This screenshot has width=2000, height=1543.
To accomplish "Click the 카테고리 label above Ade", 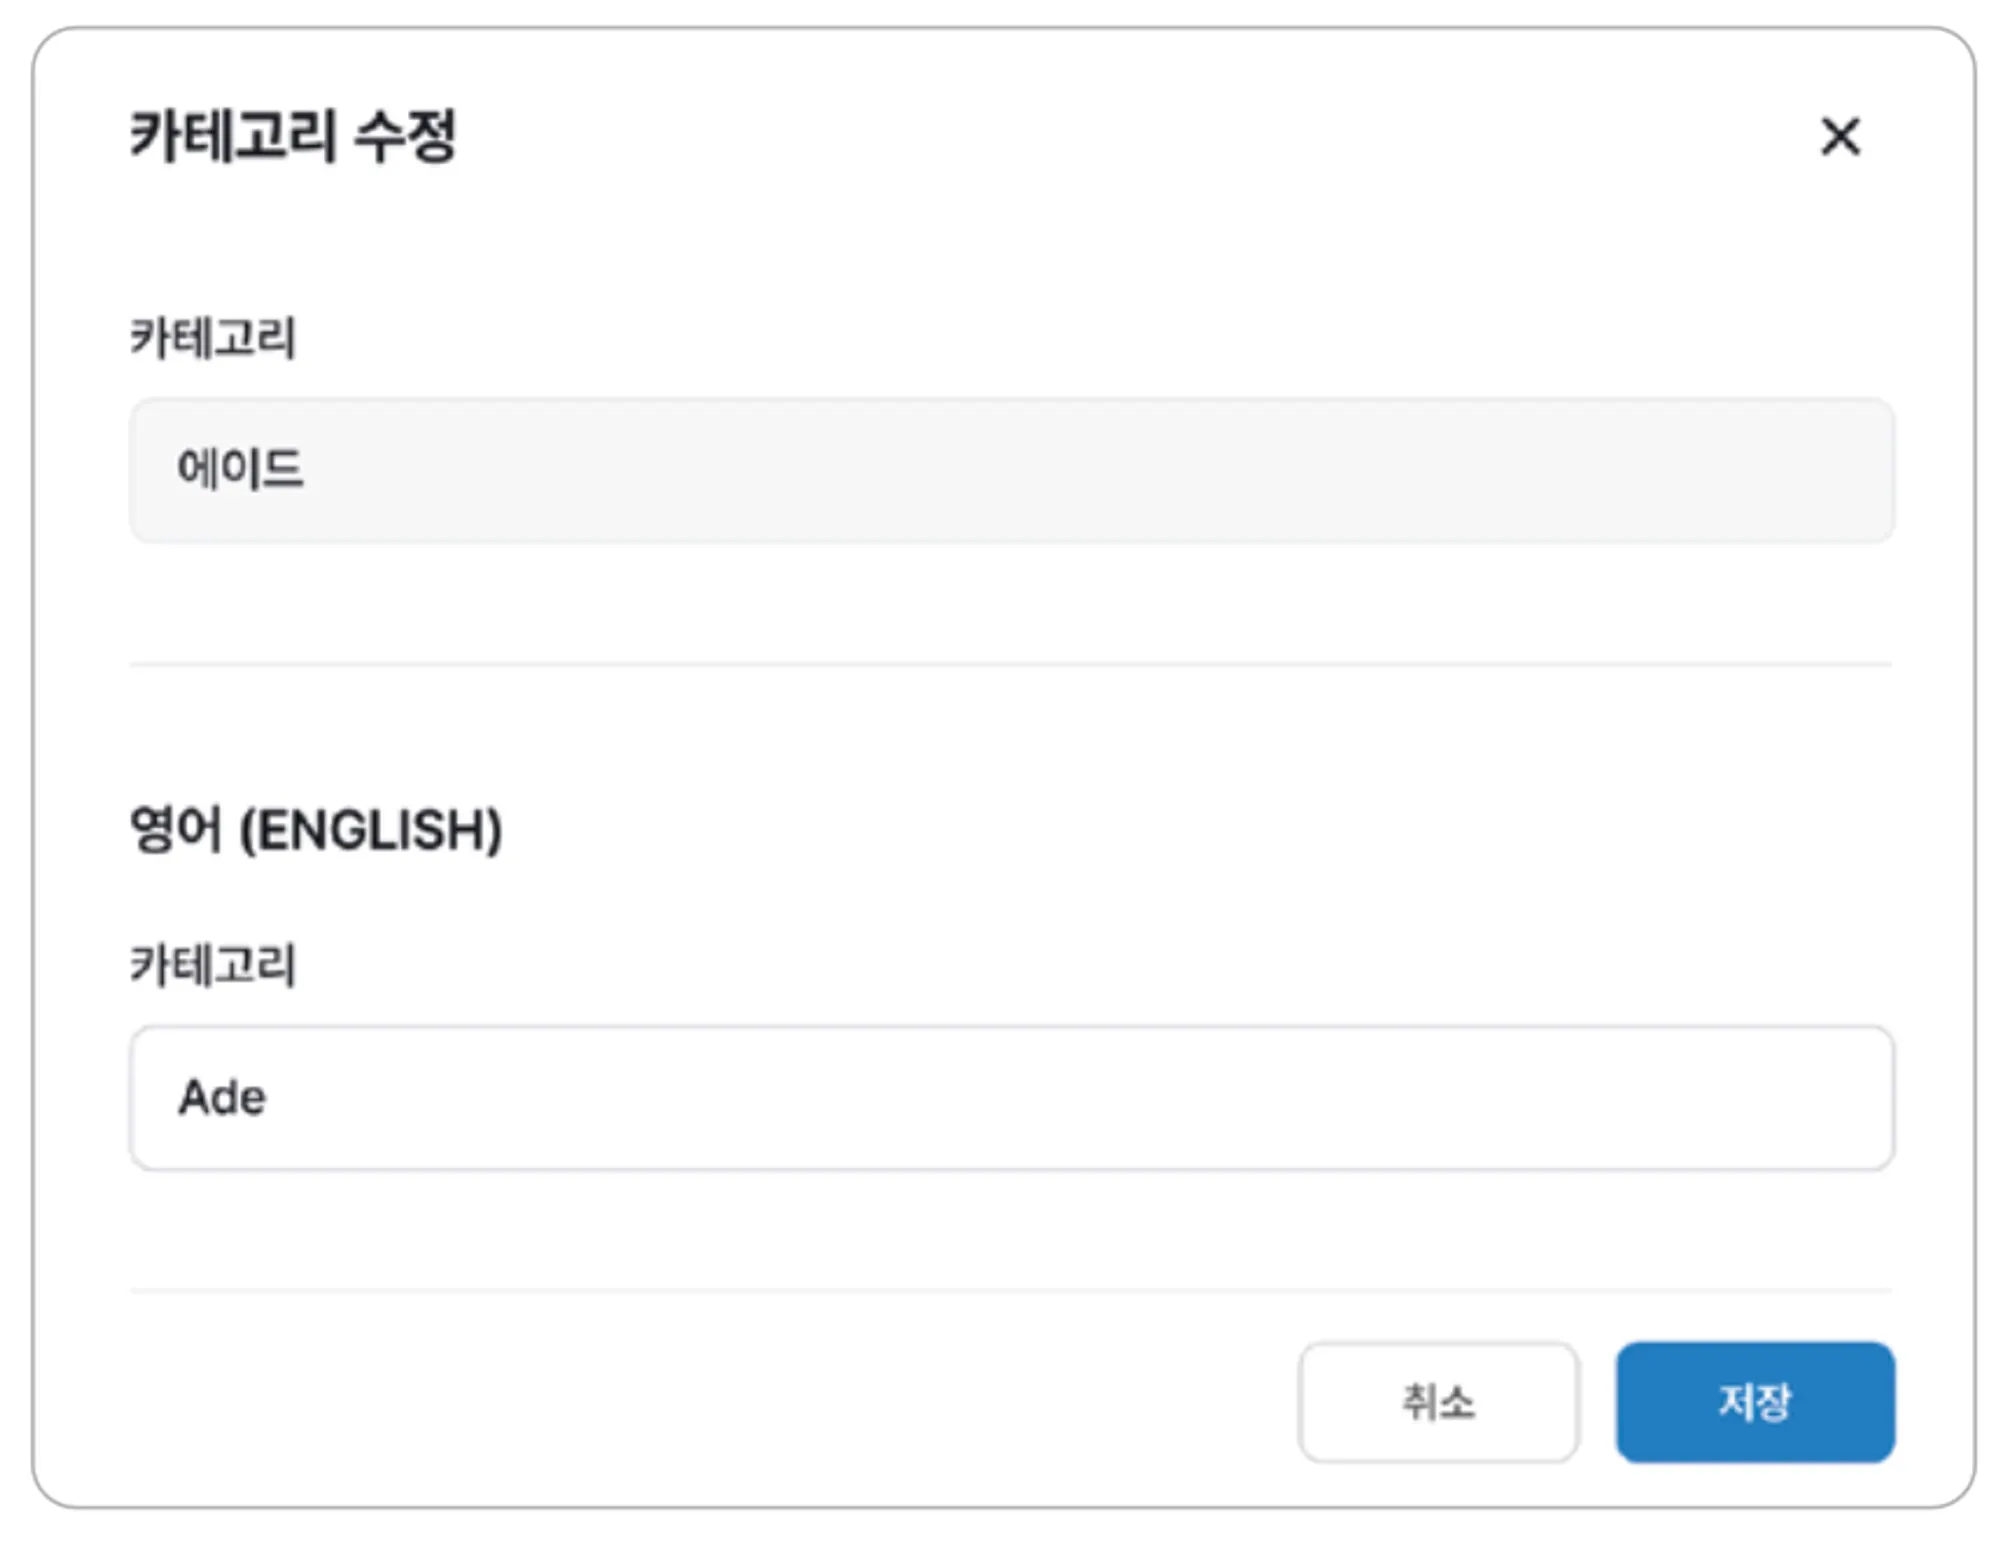I will [213, 965].
